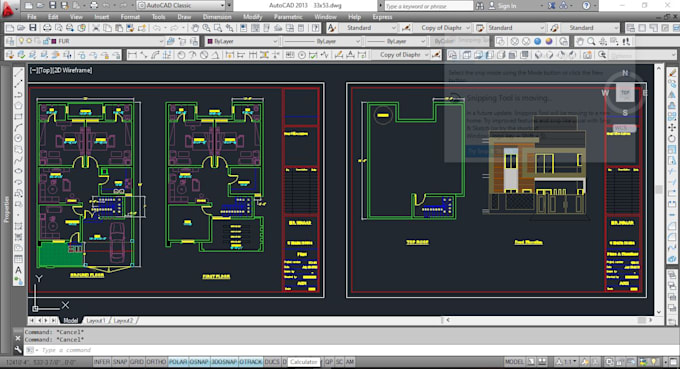Screen dimensions: 680x369
Task: Click the Print icon in quick access toolbar
Action: tap(94, 6)
